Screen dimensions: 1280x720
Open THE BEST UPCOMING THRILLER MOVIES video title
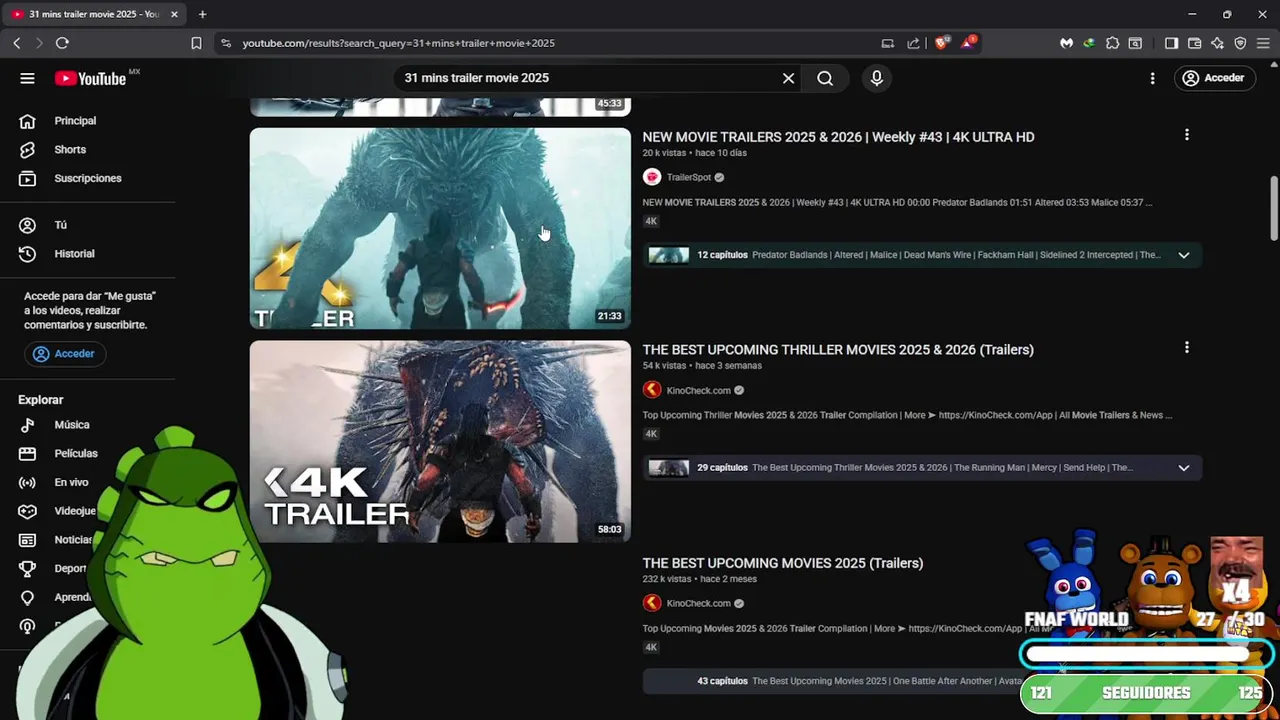point(838,350)
